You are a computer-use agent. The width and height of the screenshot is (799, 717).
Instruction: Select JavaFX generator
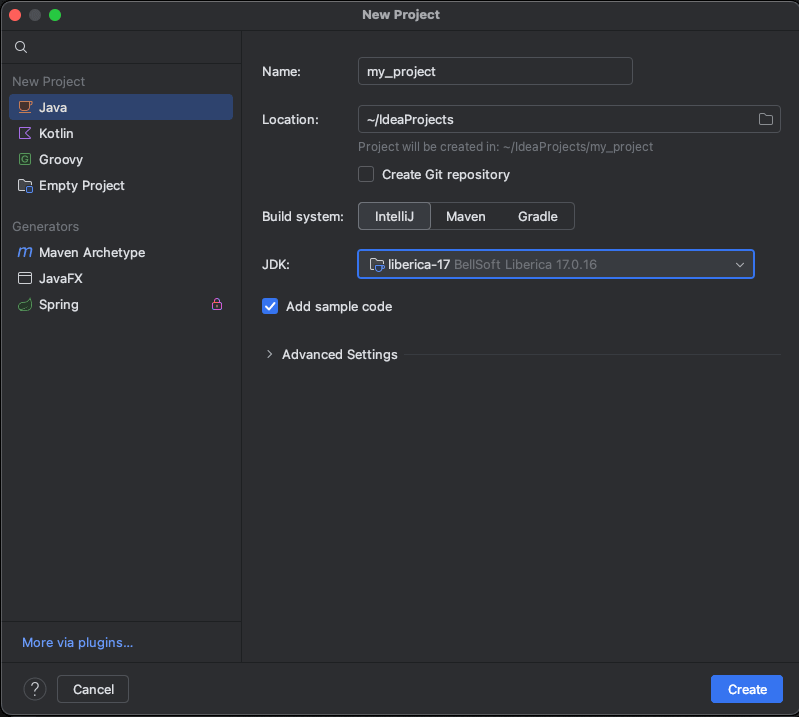point(121,278)
